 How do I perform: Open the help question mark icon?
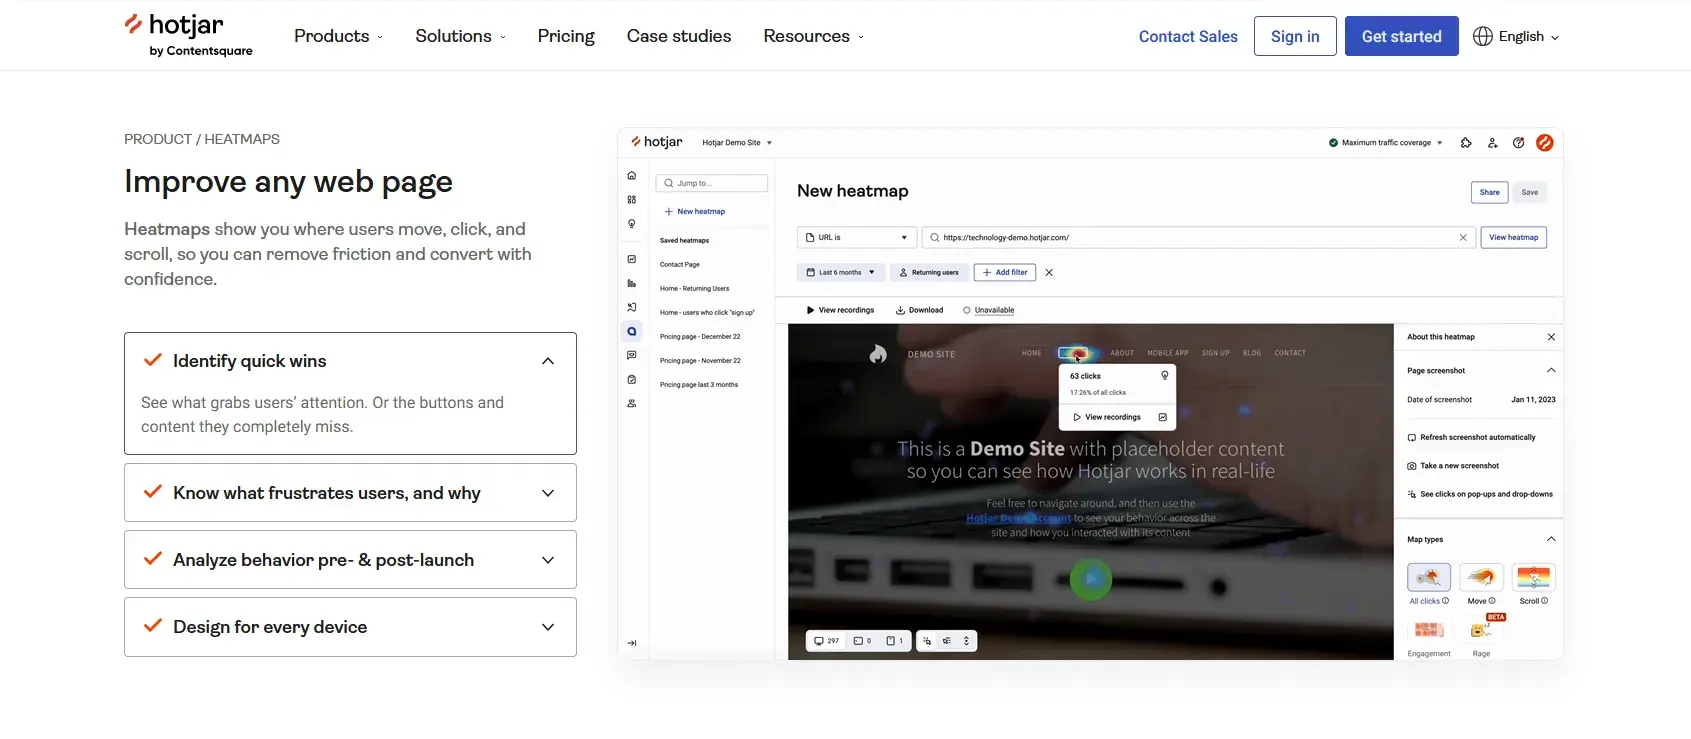pos(1518,143)
